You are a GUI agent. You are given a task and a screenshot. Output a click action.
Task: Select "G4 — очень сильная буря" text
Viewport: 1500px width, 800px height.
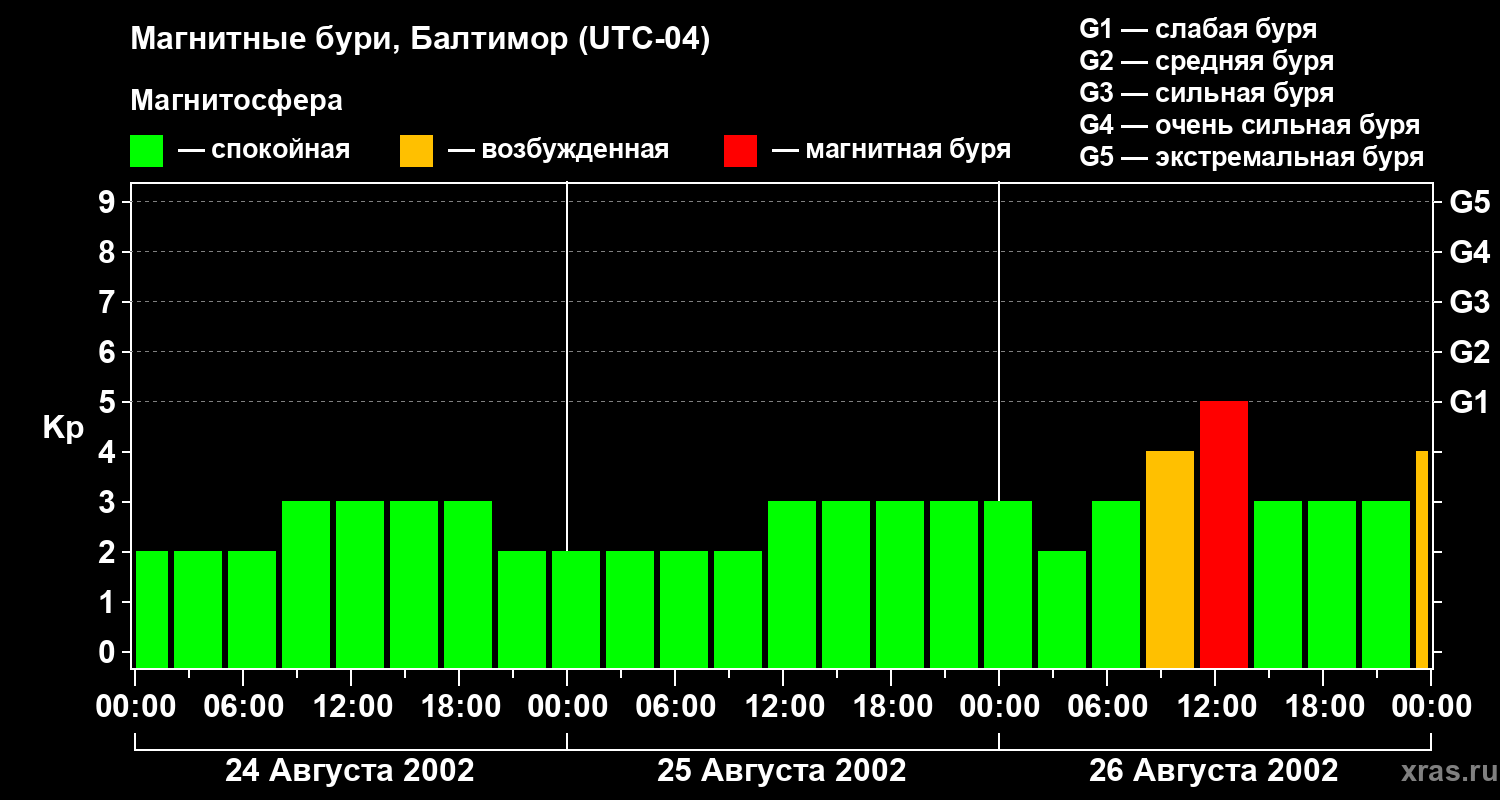click(x=1250, y=125)
